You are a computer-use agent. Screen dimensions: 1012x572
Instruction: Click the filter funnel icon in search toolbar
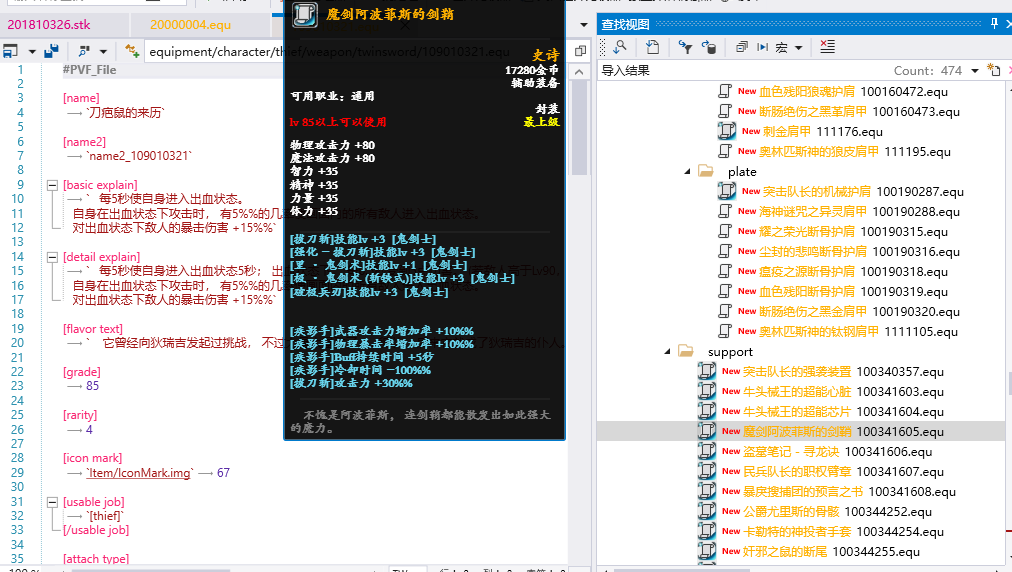(x=685, y=47)
